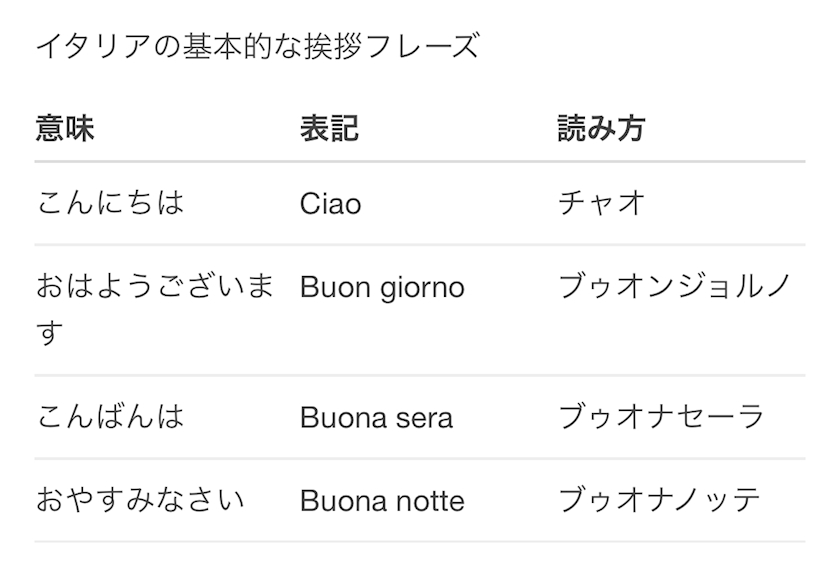Select the 読み方 column header
Screen dimensions: 840x562
(601, 129)
